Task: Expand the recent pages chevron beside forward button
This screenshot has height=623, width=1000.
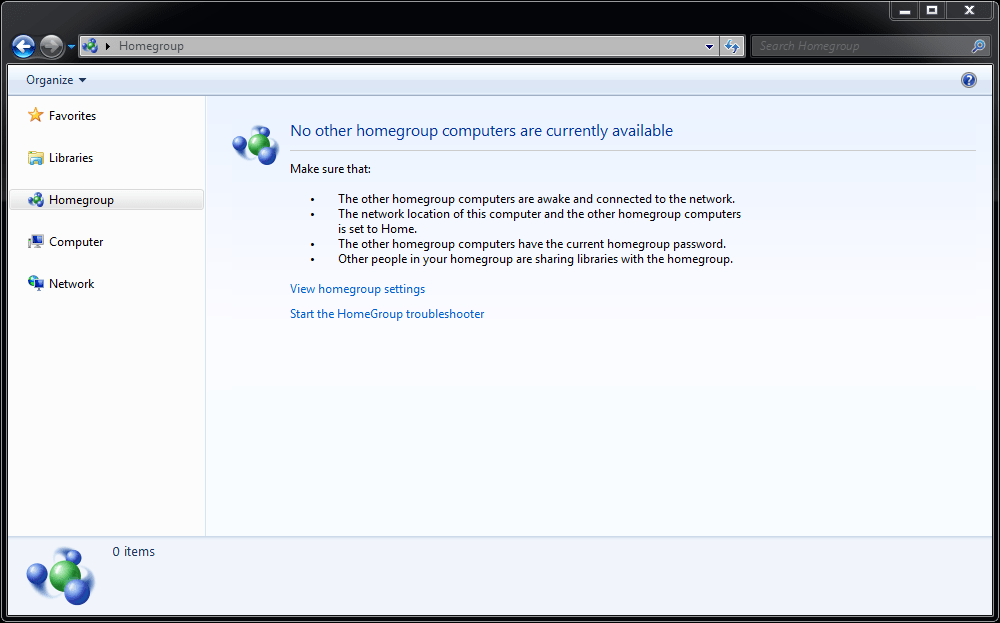Action: pos(70,46)
